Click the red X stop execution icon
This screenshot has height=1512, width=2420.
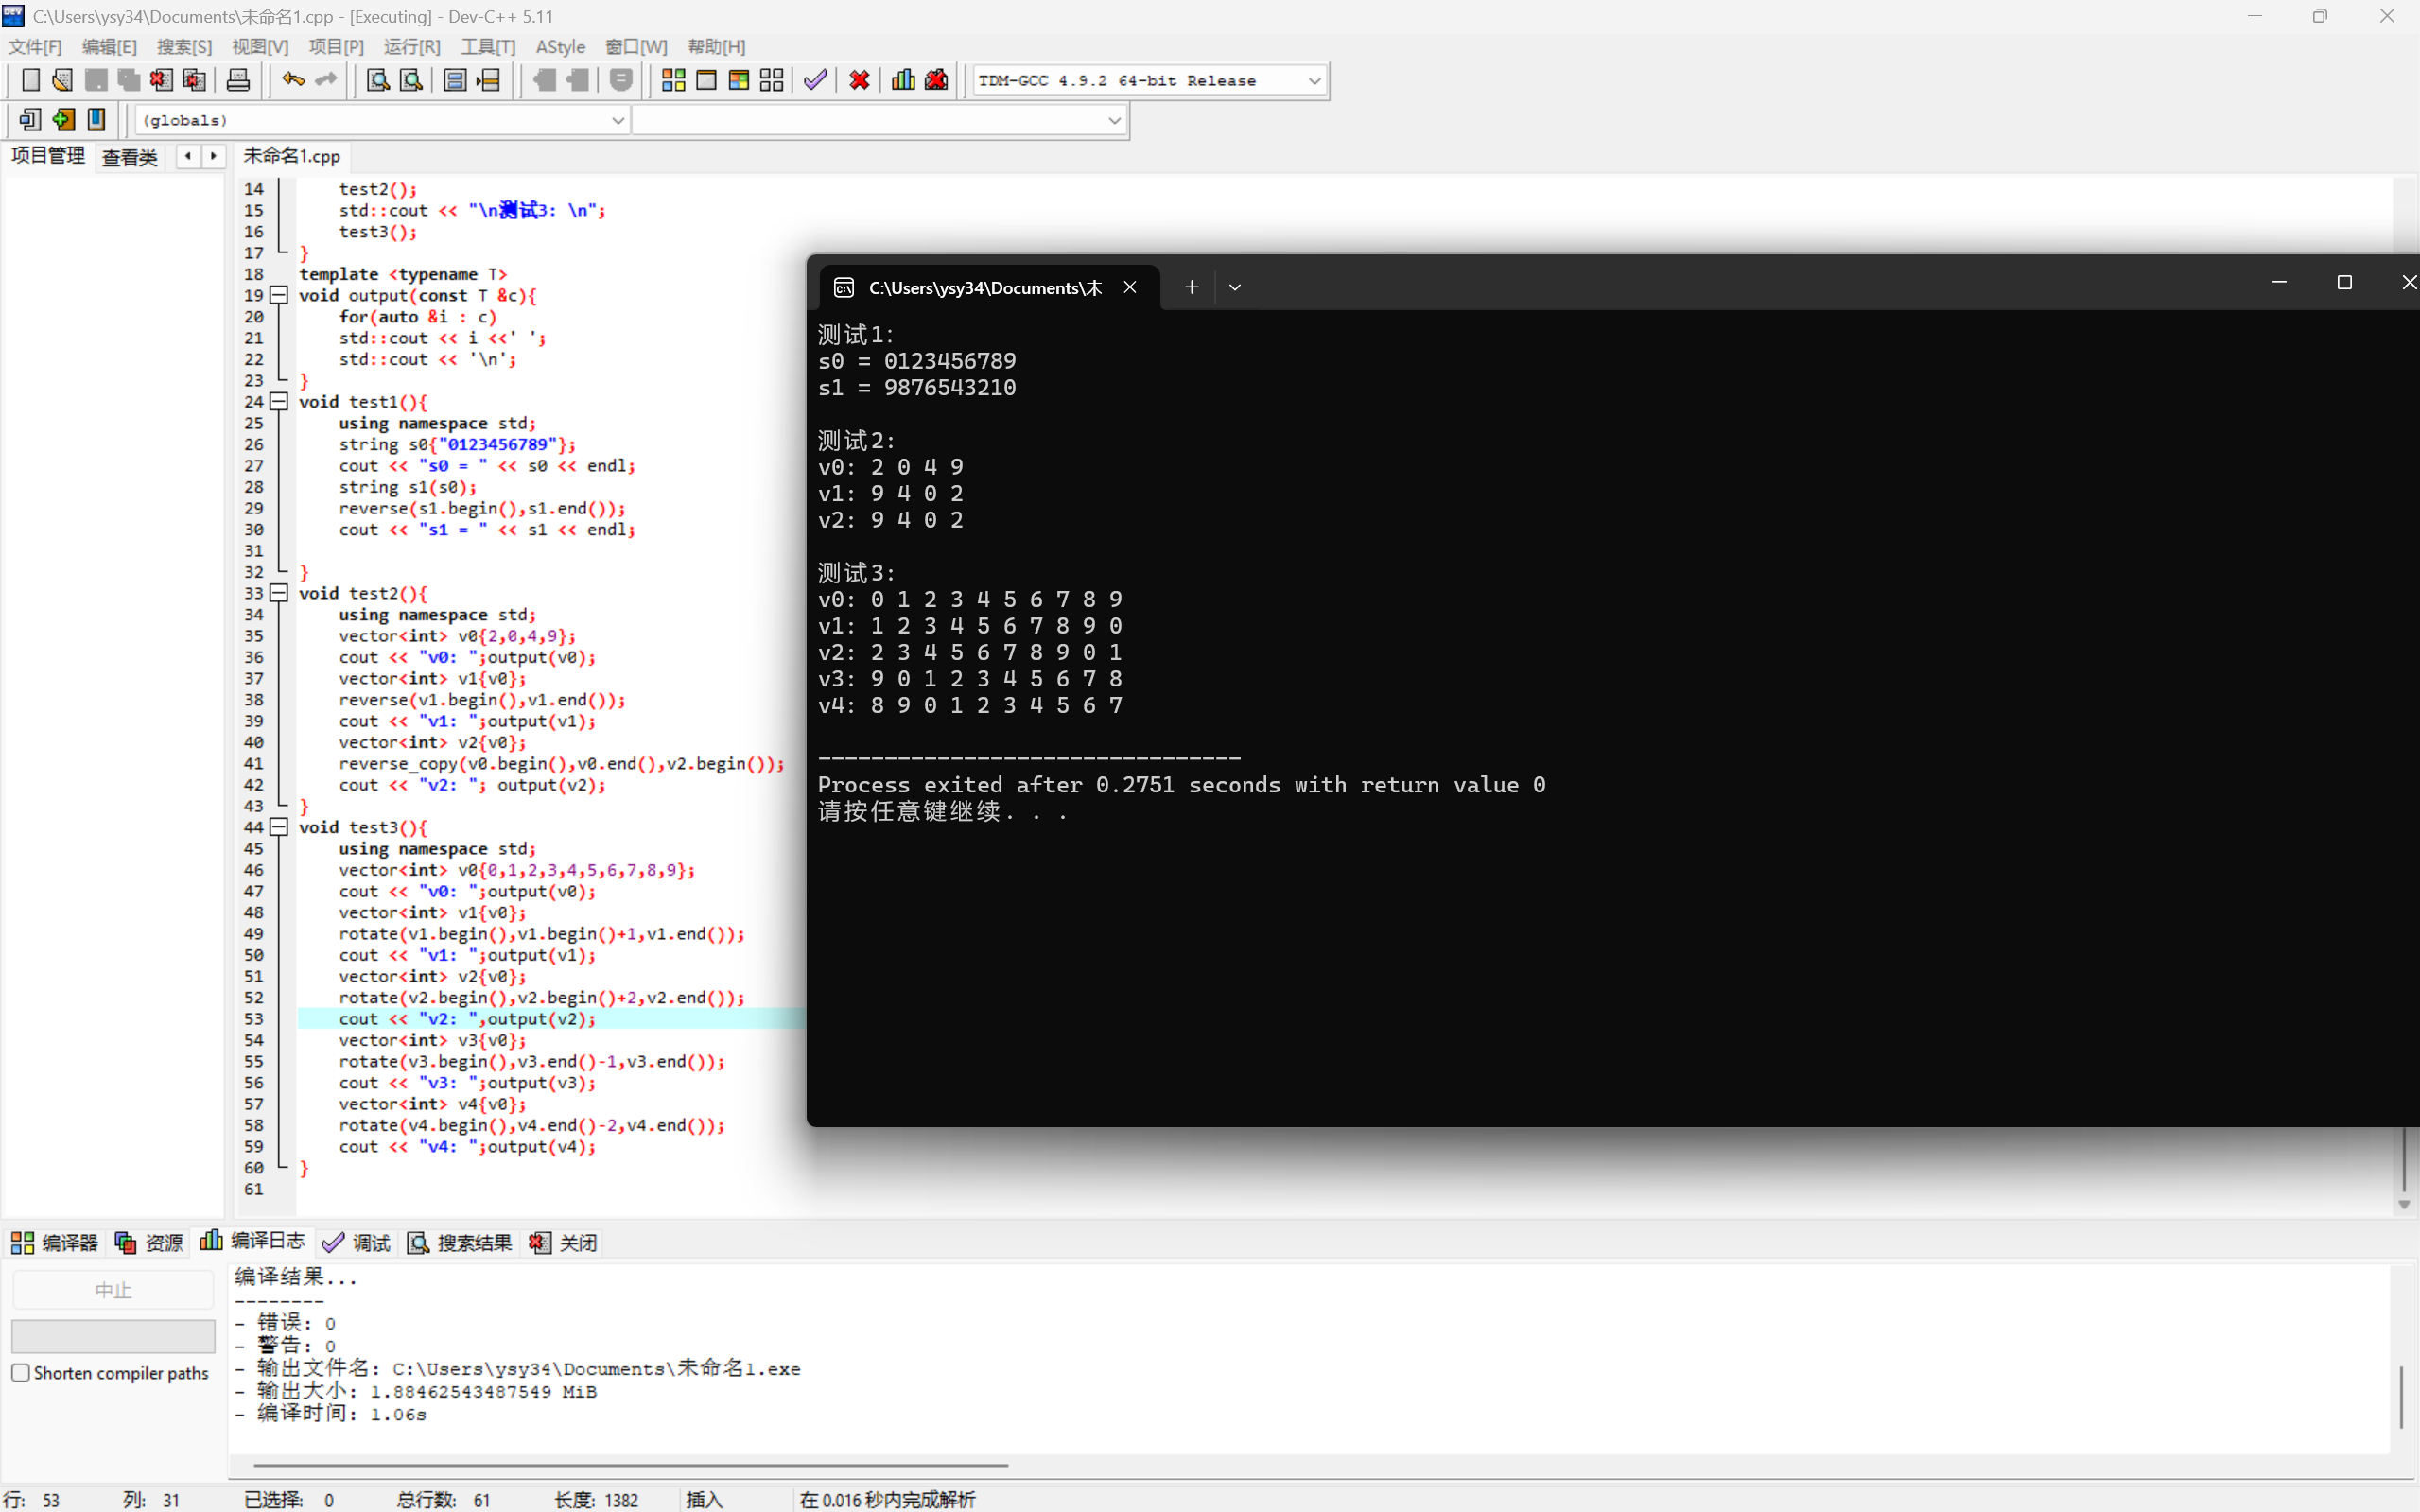pos(859,80)
